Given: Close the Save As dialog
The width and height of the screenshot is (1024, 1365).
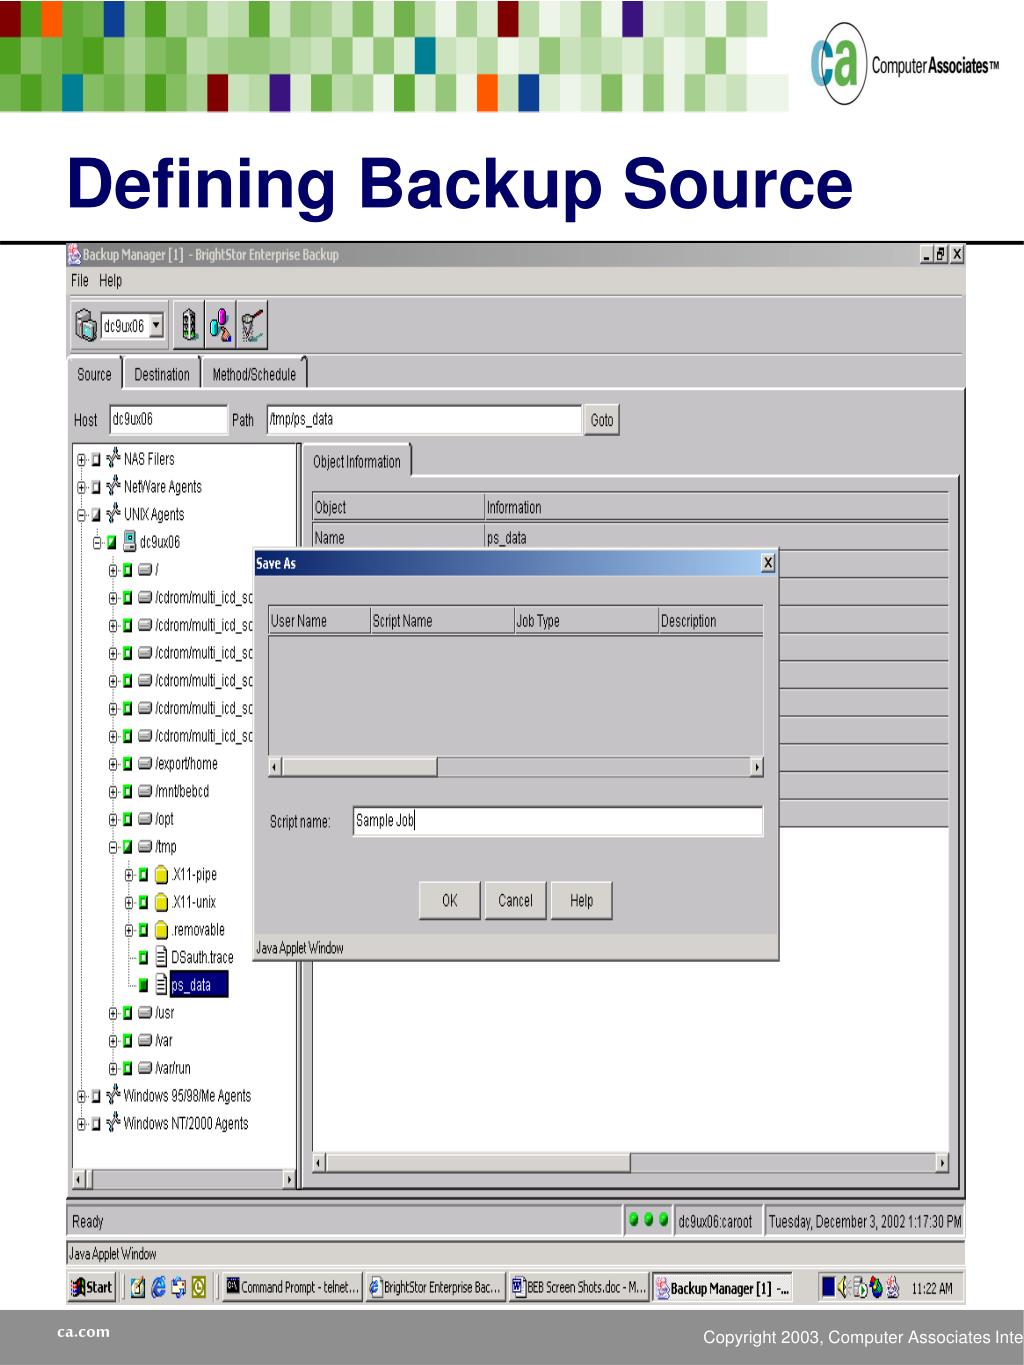Looking at the screenshot, I should 768,563.
